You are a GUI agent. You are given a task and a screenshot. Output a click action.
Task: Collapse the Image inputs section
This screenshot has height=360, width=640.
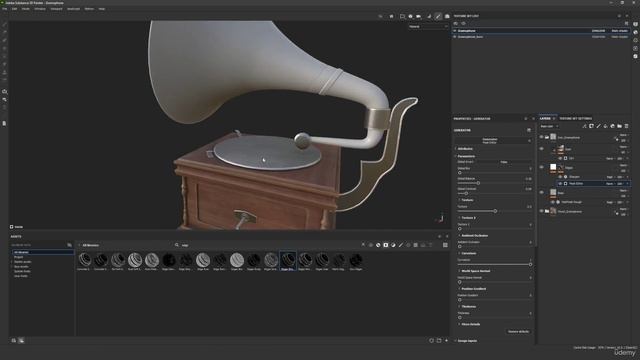(466, 340)
